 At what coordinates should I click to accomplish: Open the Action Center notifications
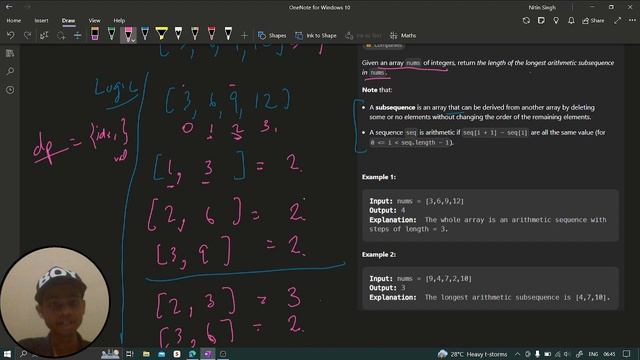pyautogui.click(x=627, y=354)
